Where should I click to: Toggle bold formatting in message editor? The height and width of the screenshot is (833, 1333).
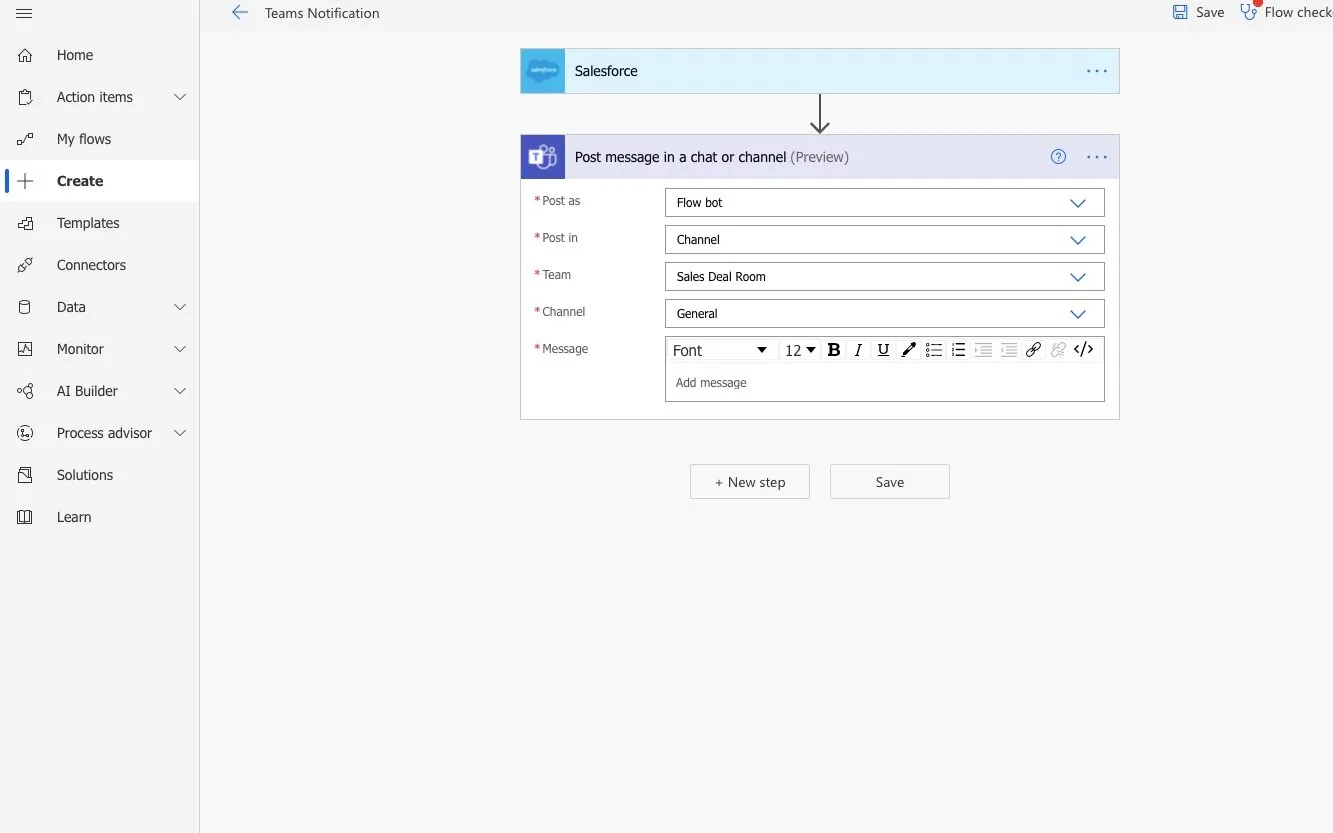click(x=833, y=350)
